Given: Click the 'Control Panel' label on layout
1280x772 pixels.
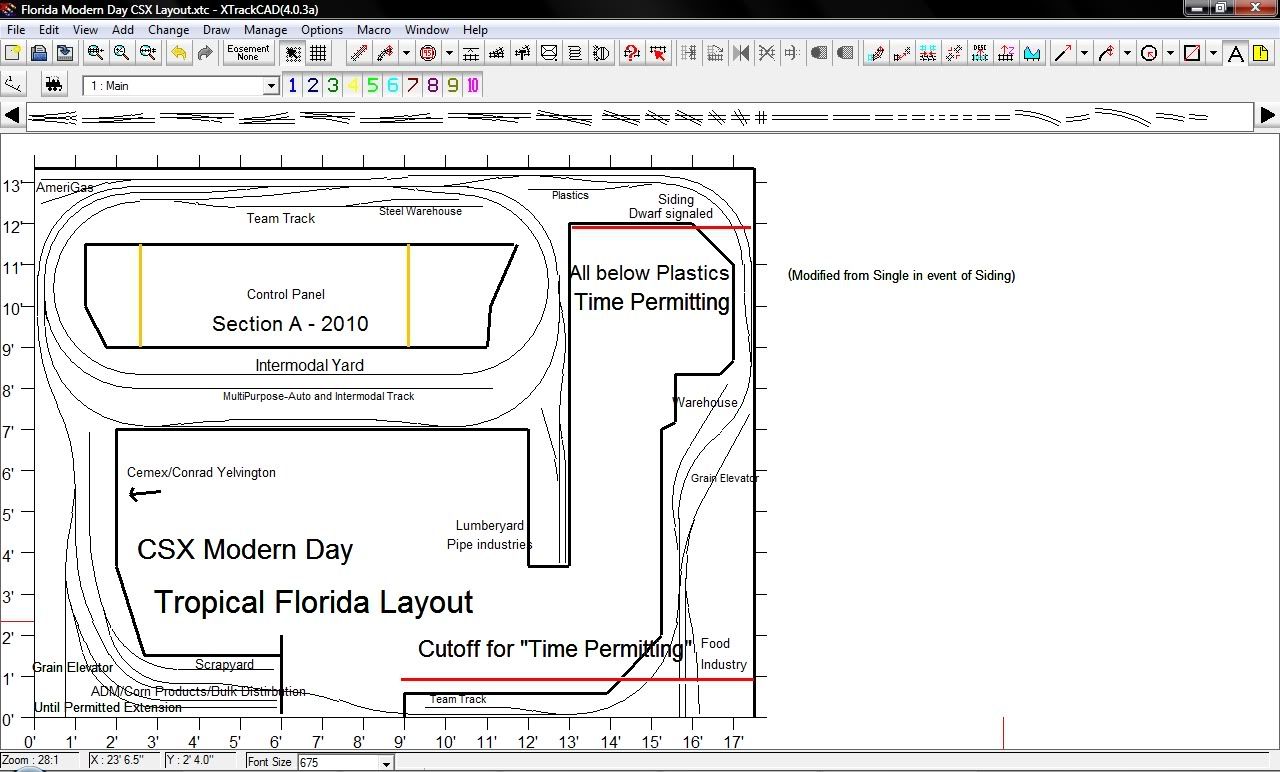Looking at the screenshot, I should [x=286, y=294].
